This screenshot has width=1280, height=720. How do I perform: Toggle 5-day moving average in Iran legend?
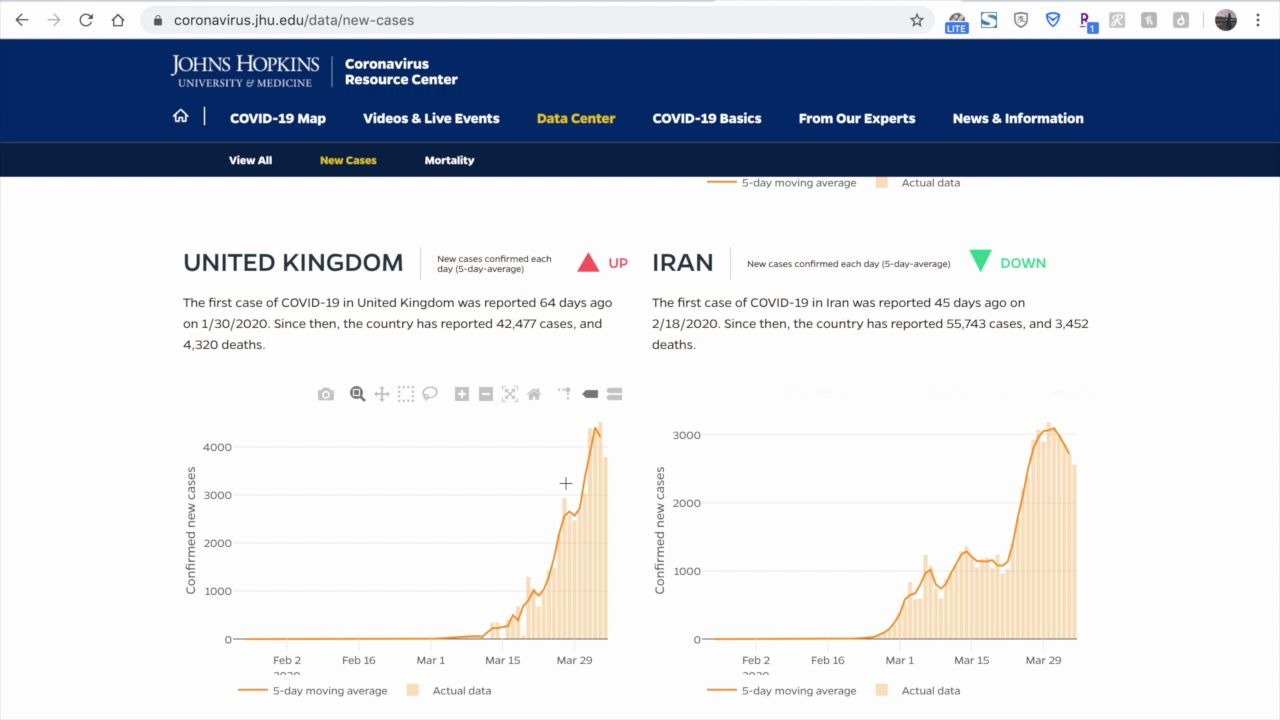click(x=782, y=690)
